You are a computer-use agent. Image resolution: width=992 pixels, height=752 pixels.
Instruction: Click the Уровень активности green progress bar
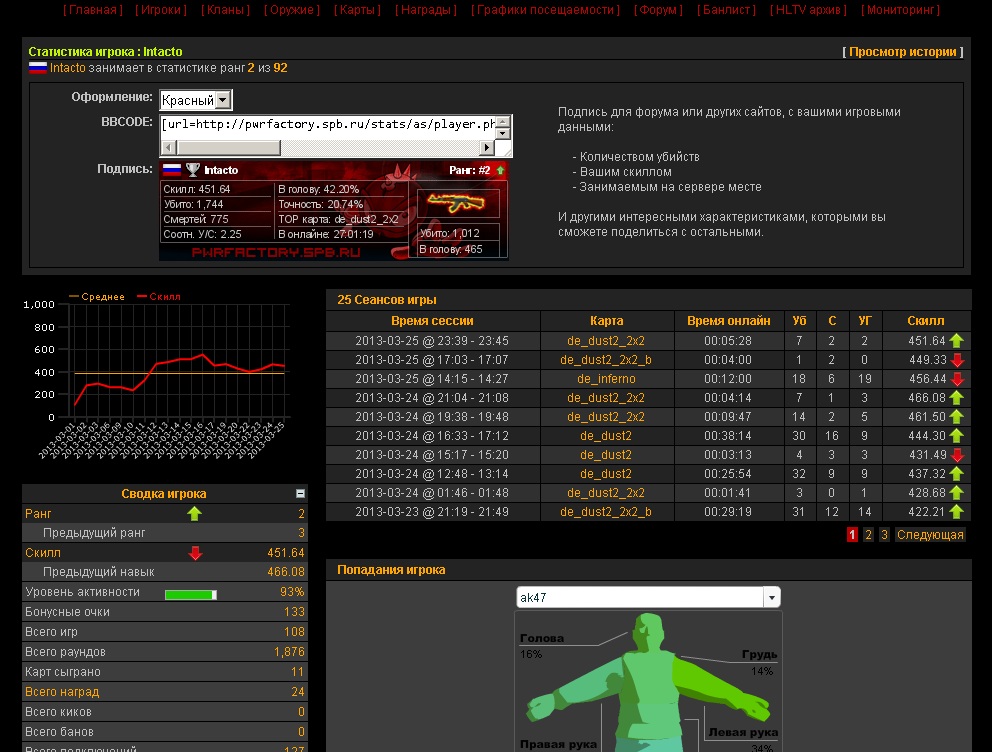coord(190,594)
